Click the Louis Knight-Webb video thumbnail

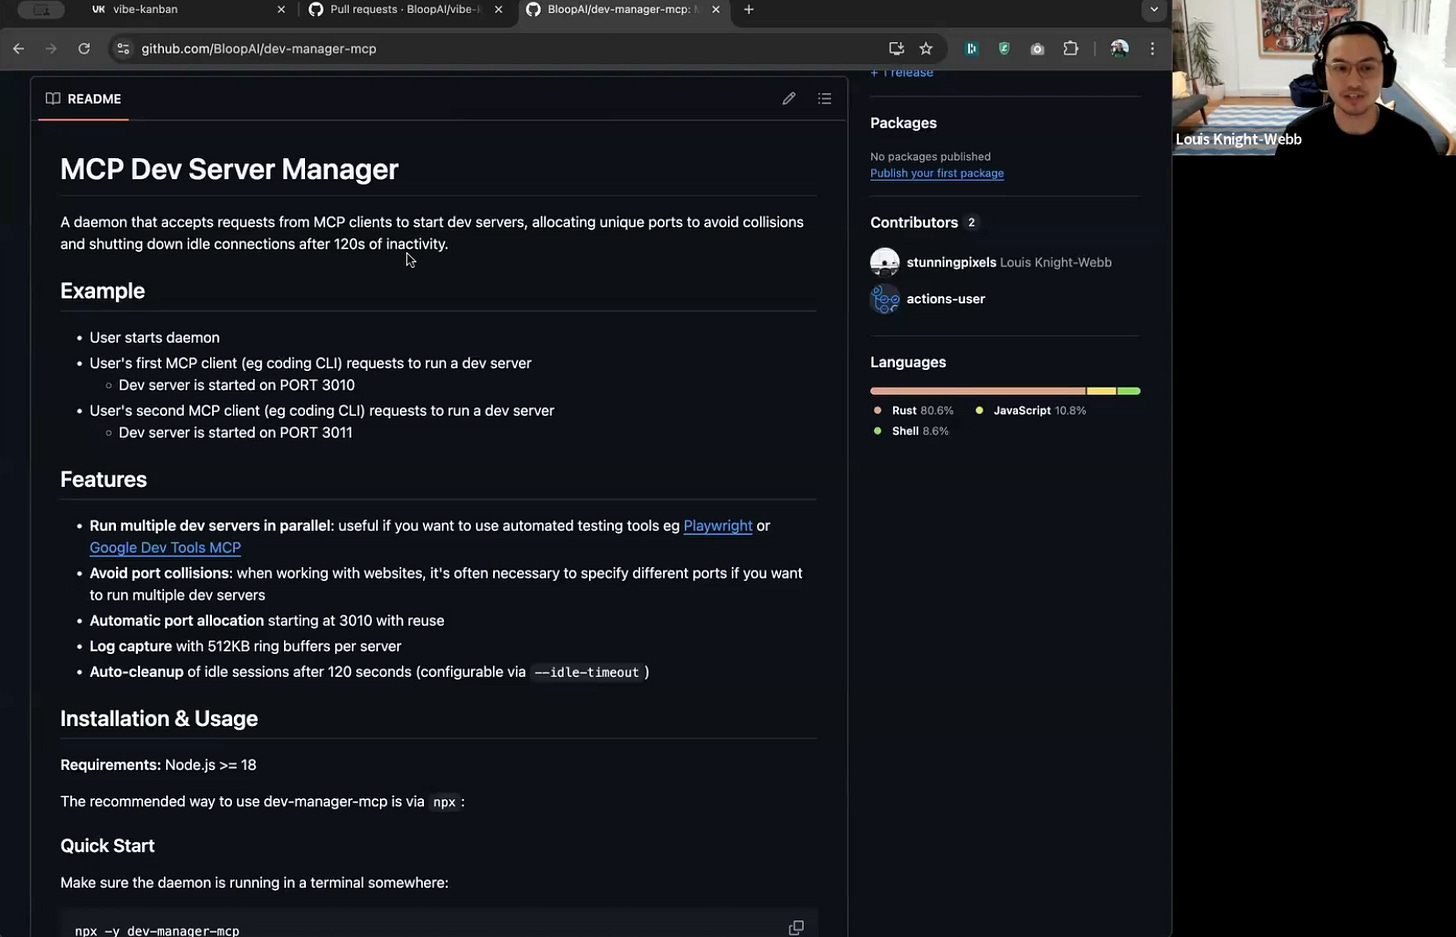pos(1314,78)
